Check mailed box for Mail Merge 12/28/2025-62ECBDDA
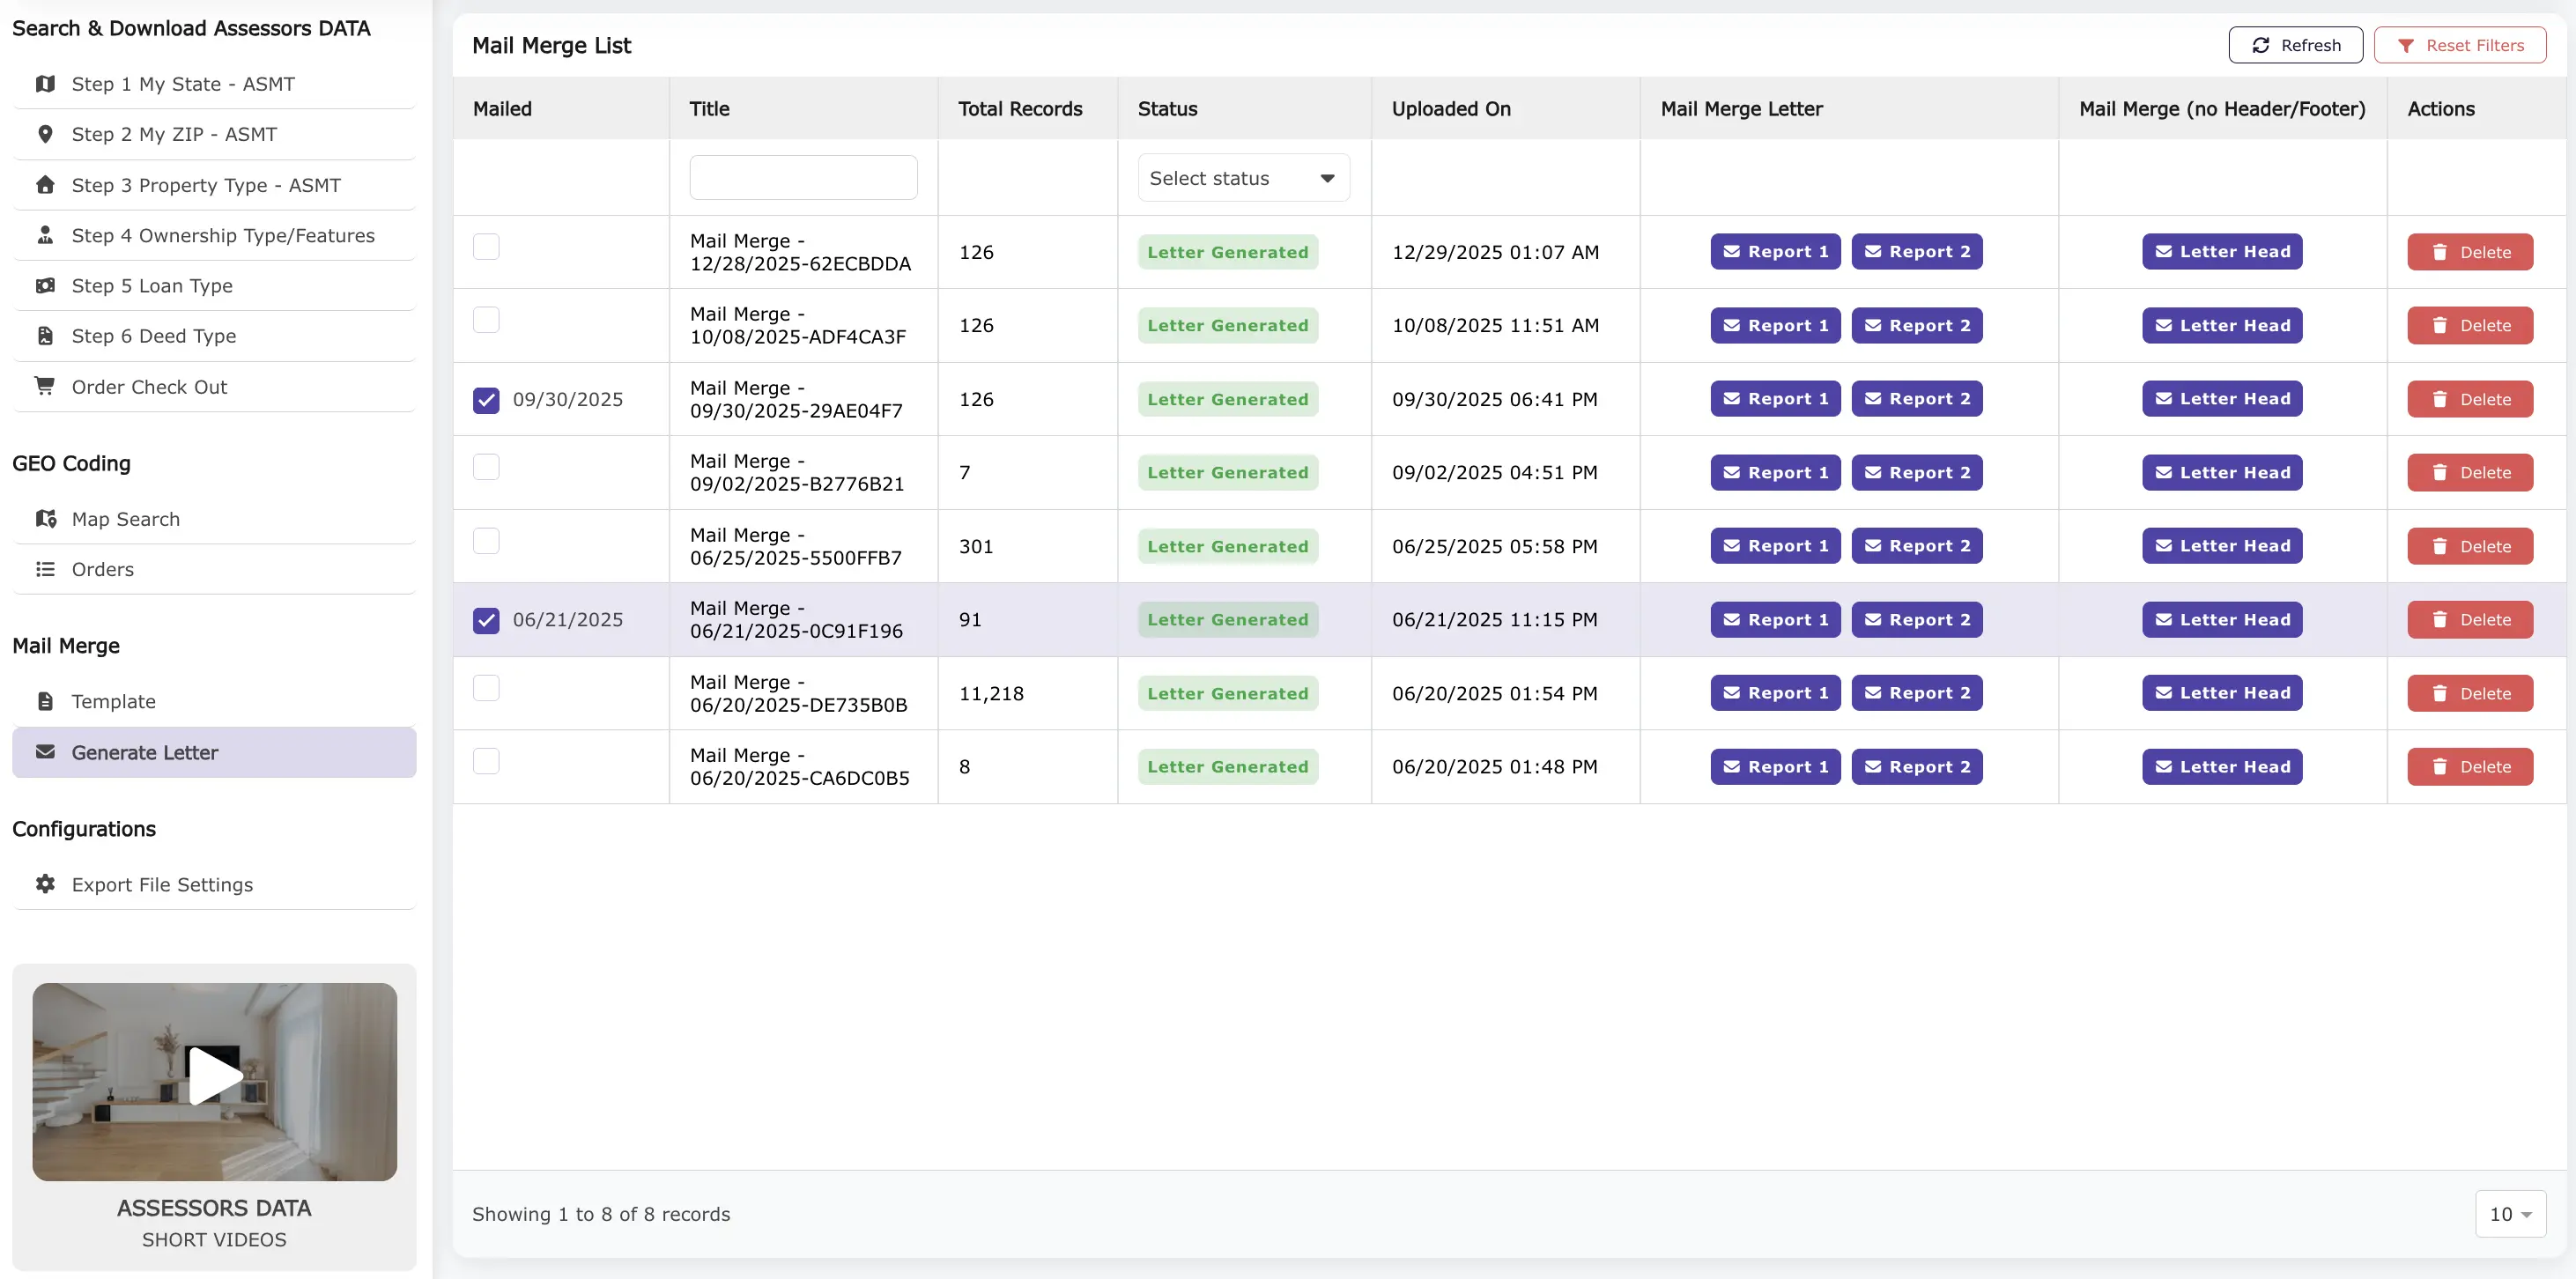The image size is (2576, 1279). click(486, 247)
